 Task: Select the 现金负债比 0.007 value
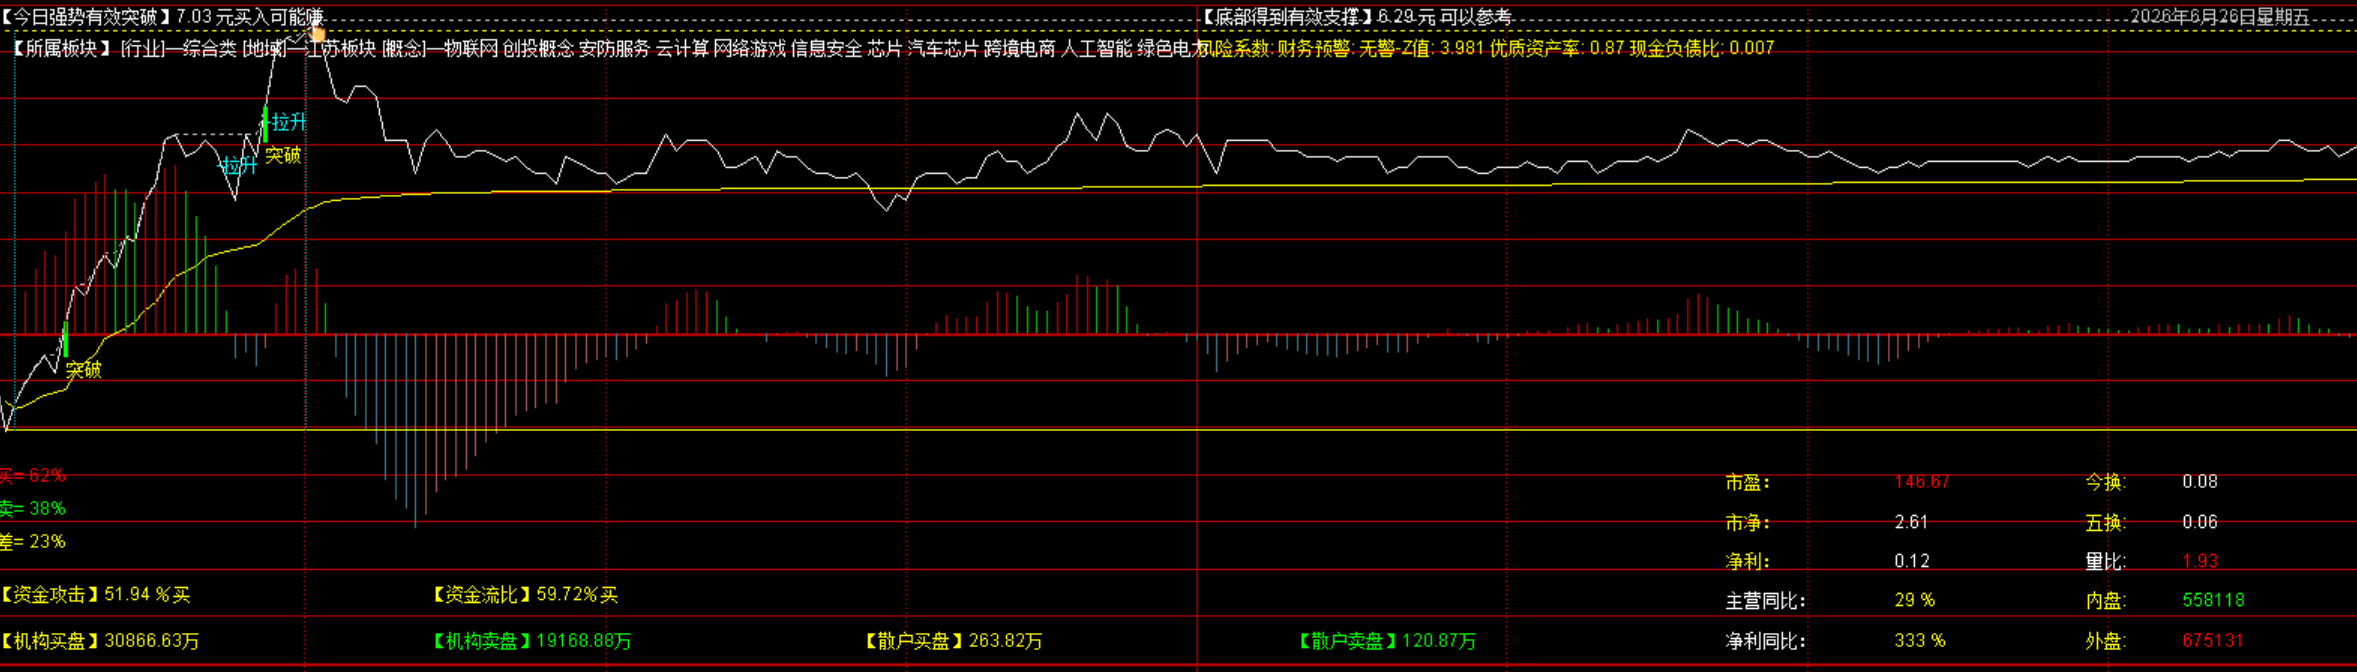pyautogui.click(x=1702, y=48)
